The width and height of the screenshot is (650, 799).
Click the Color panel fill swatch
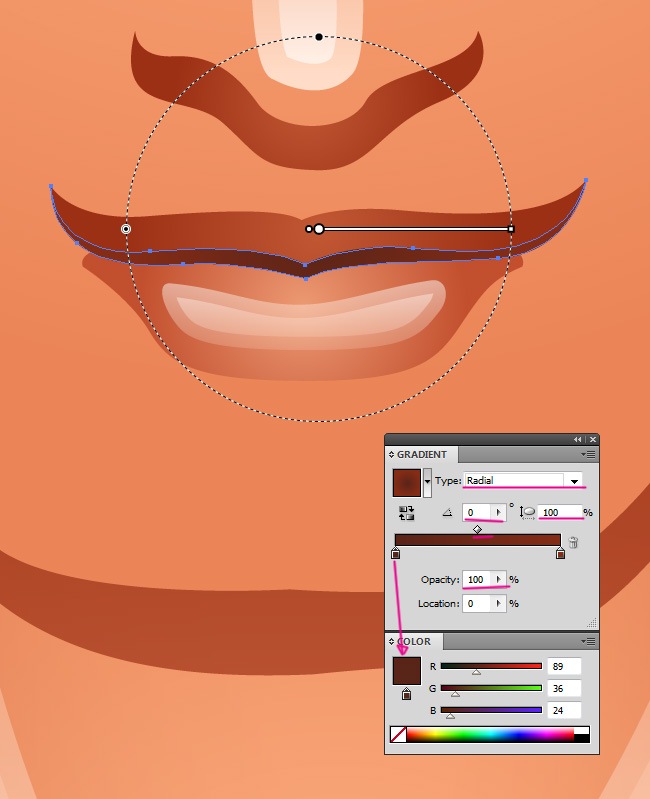pyautogui.click(x=407, y=671)
